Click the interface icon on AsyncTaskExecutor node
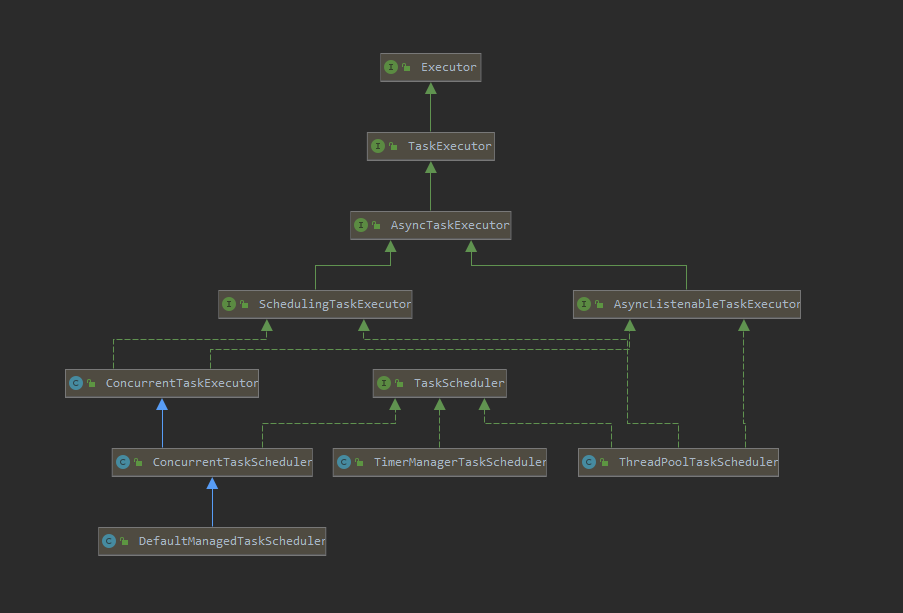The height and width of the screenshot is (613, 903). 361,226
